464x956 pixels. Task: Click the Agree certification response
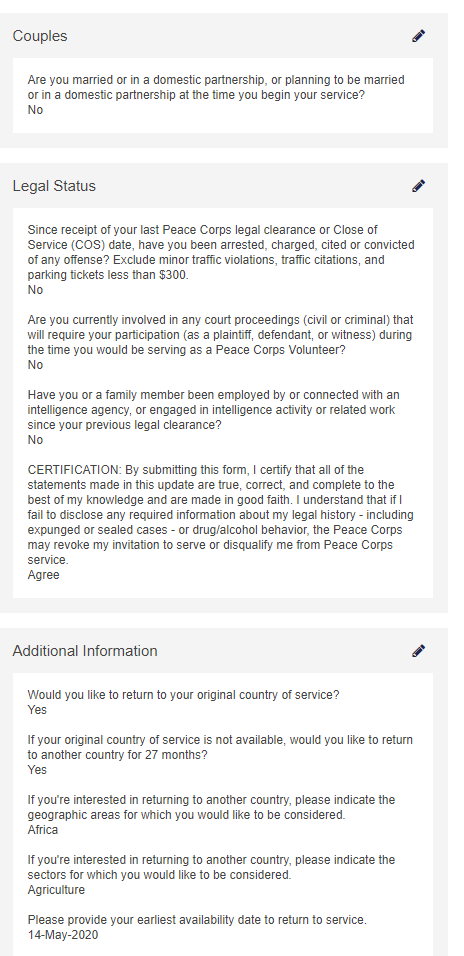click(43, 574)
